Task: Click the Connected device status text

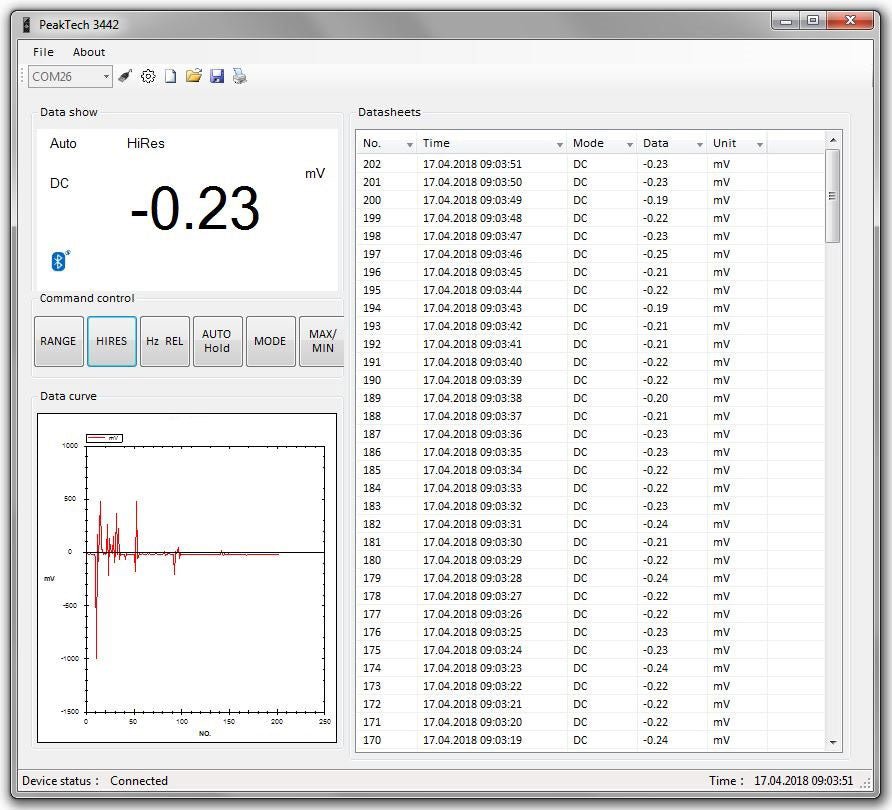Action: 139,781
